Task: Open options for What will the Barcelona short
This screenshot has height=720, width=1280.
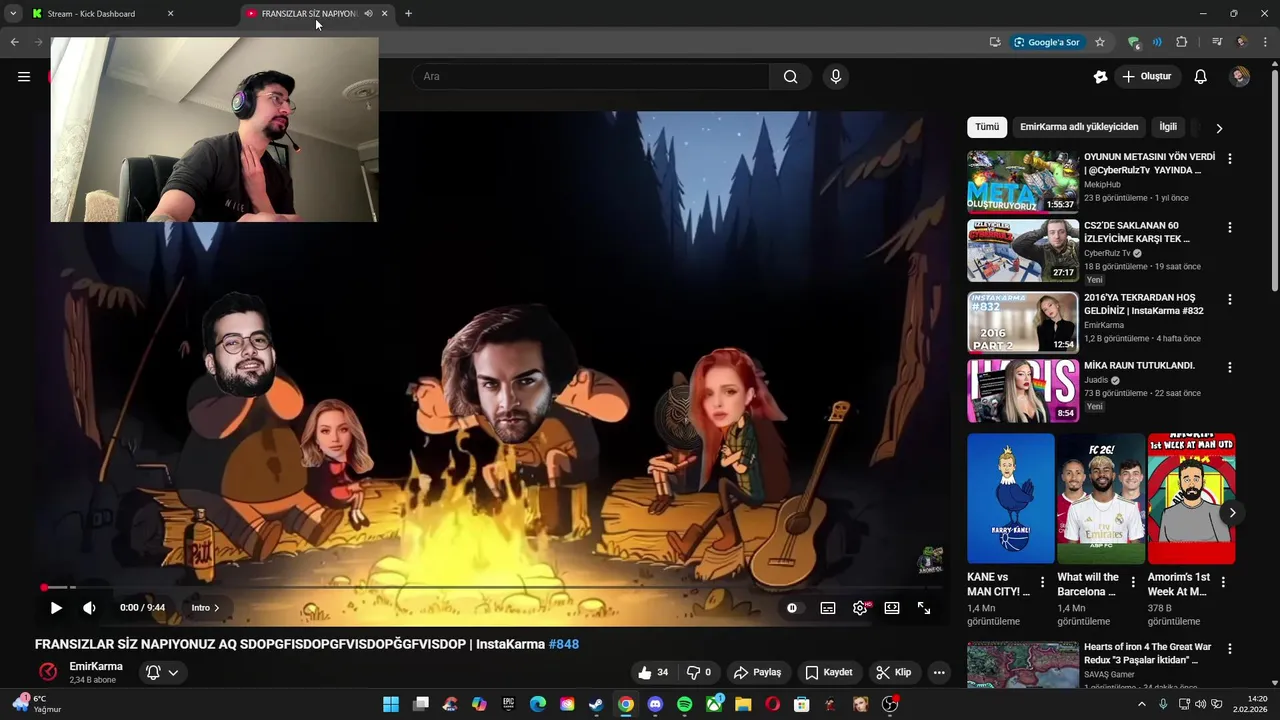Action: (1133, 581)
